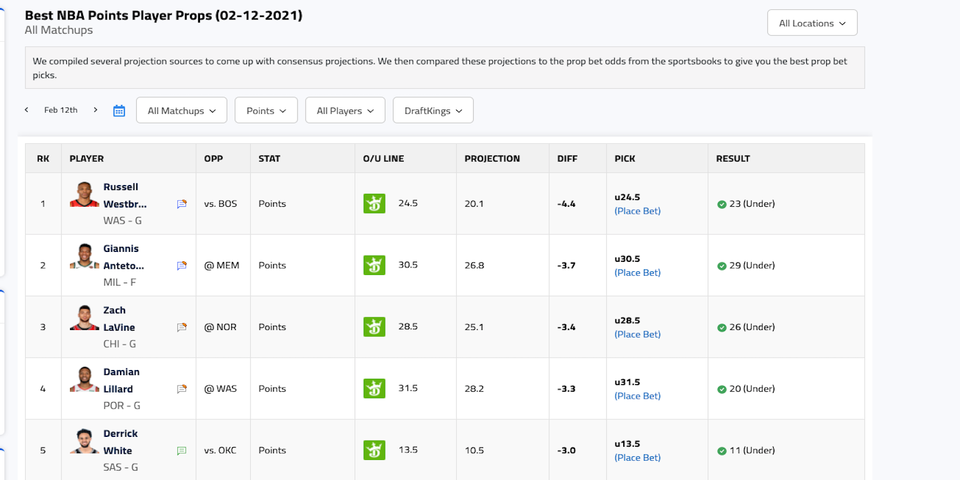Open the All Locations dropdown
The width and height of the screenshot is (960, 480).
click(812, 23)
